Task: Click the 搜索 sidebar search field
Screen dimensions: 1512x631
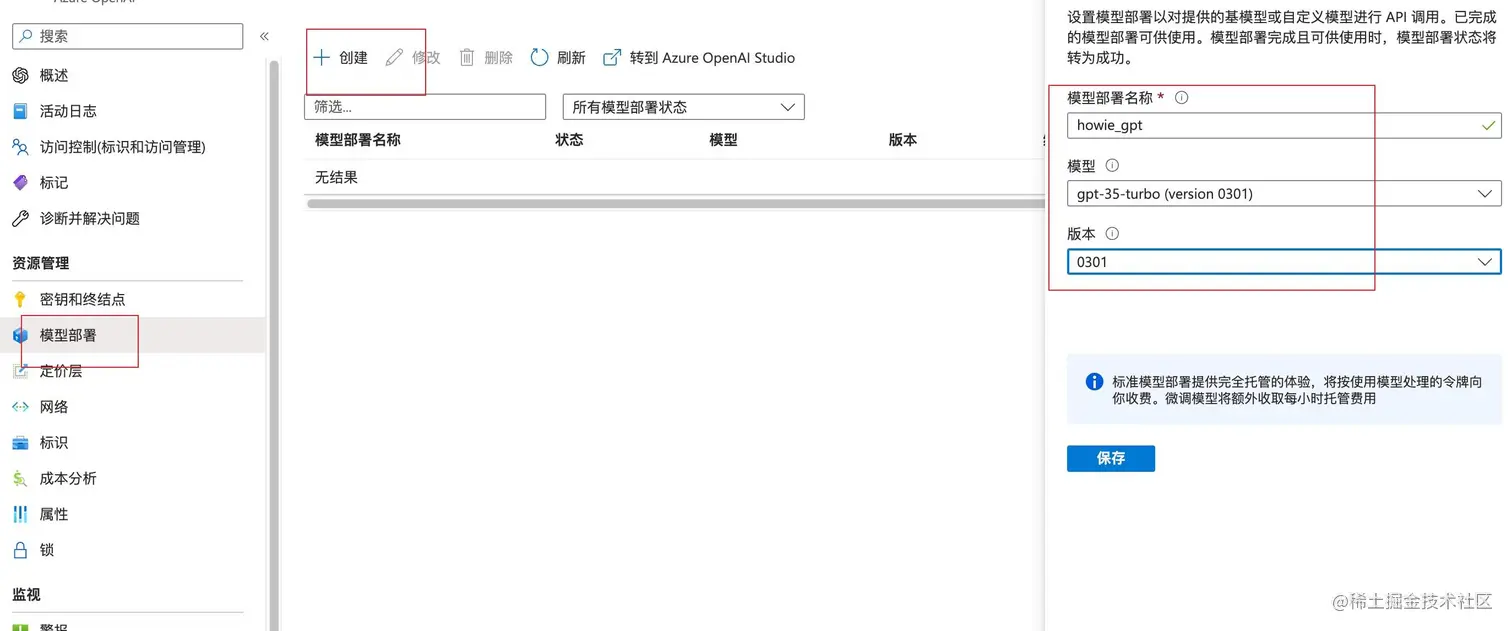Action: (x=127, y=36)
